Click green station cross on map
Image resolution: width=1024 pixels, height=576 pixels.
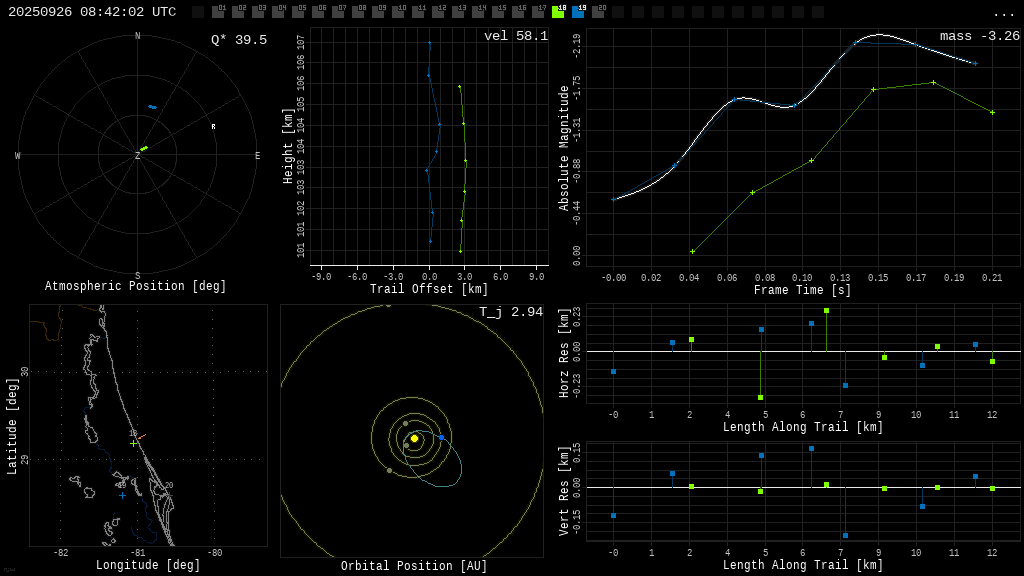click(133, 443)
